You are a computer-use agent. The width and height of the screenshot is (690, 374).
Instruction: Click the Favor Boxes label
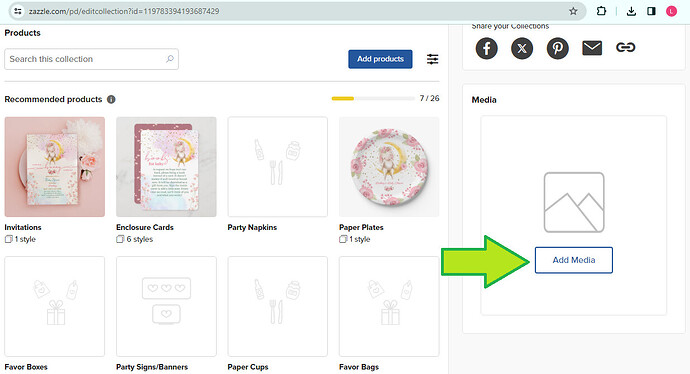[x=26, y=367]
